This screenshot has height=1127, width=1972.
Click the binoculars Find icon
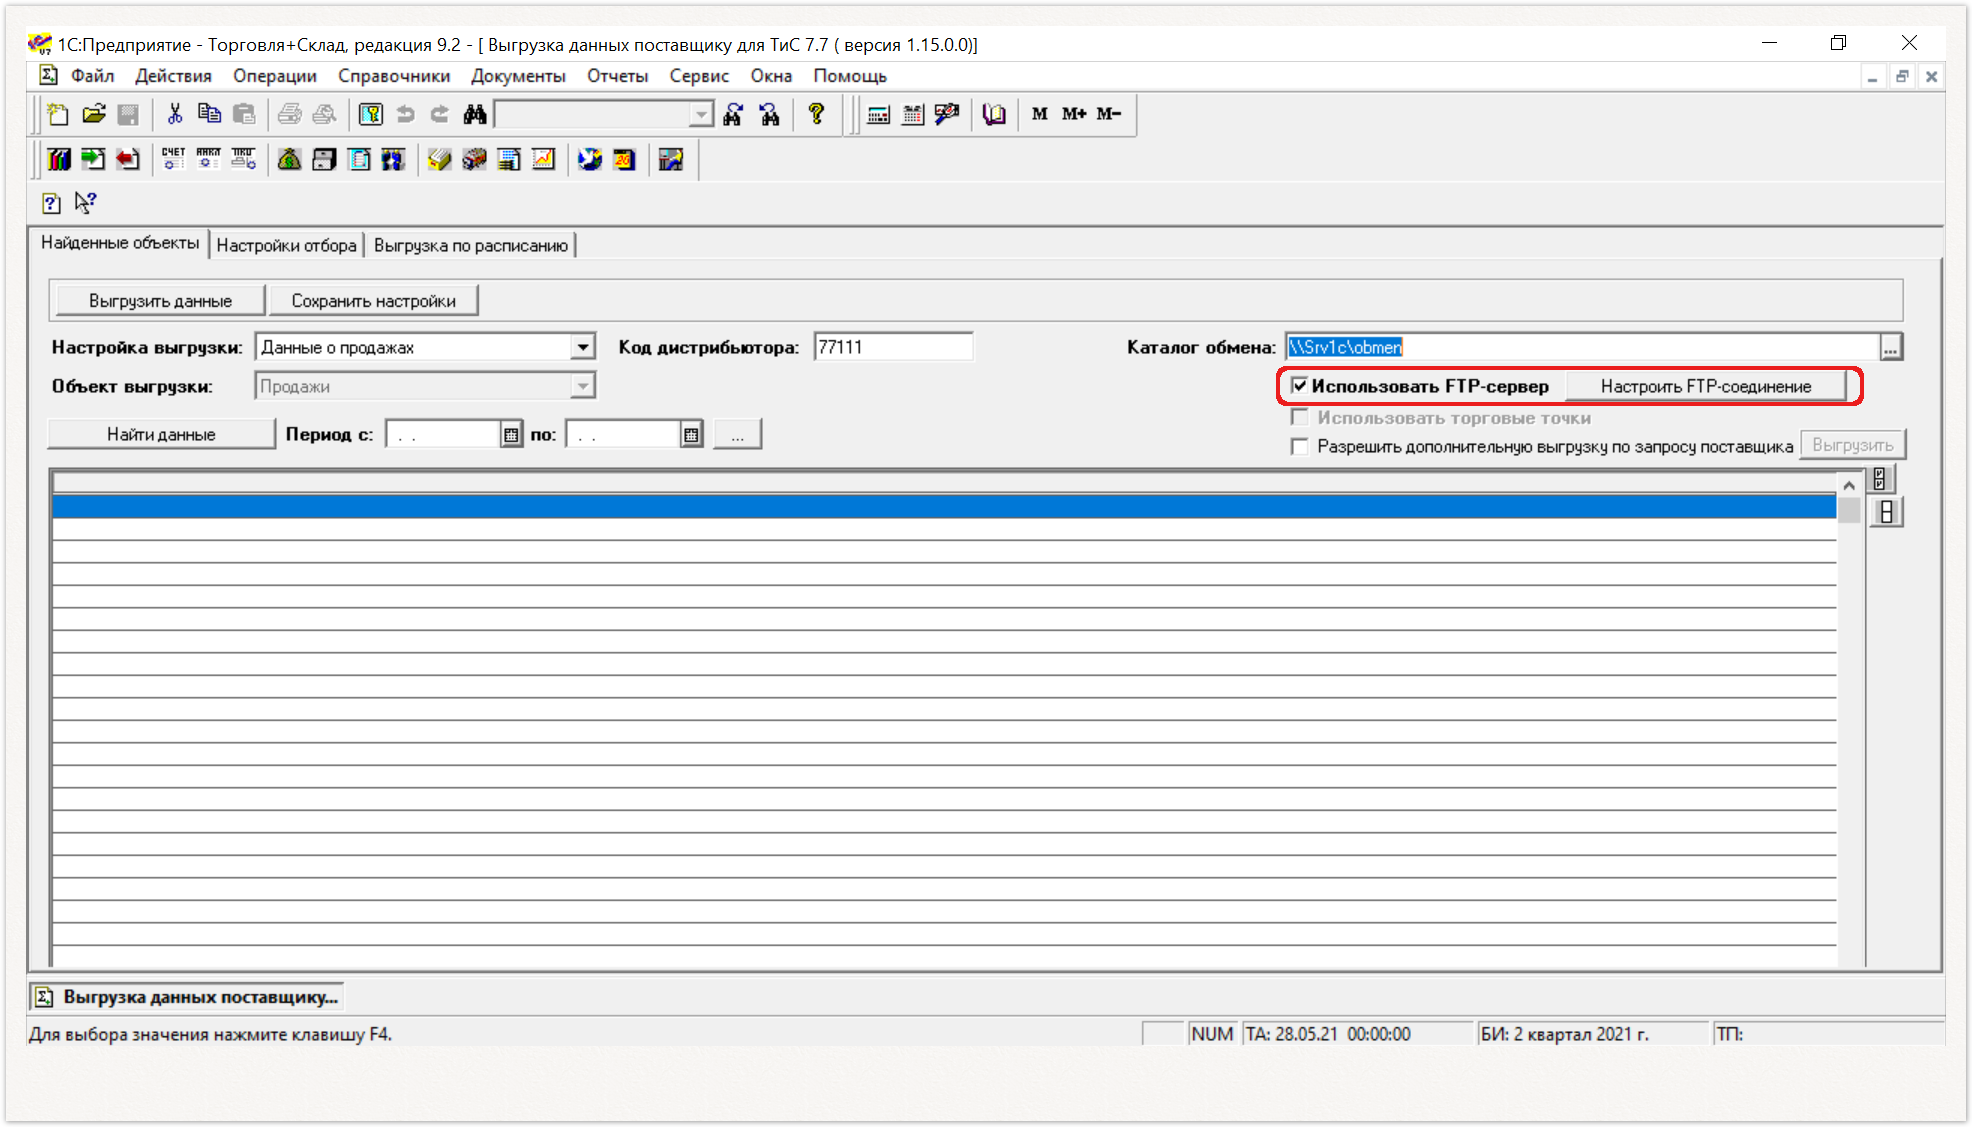click(475, 114)
